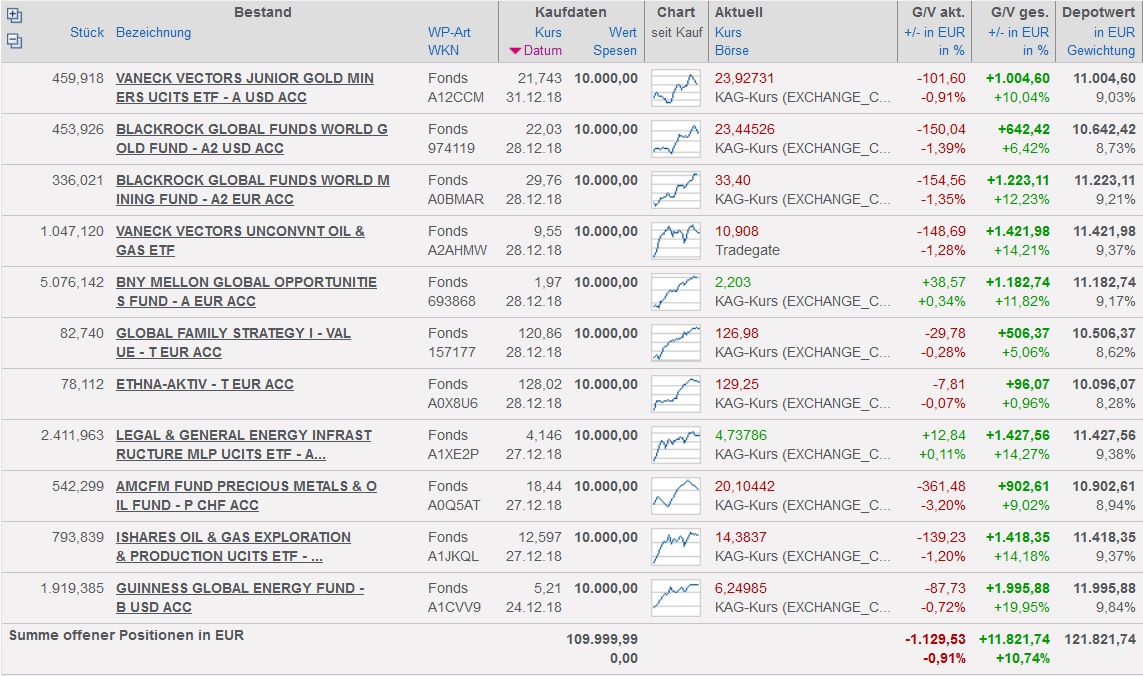The width and height of the screenshot is (1143, 676).
Task: View chart thumbnail for Ethna-Aktiv
Action: pyautogui.click(x=676, y=394)
